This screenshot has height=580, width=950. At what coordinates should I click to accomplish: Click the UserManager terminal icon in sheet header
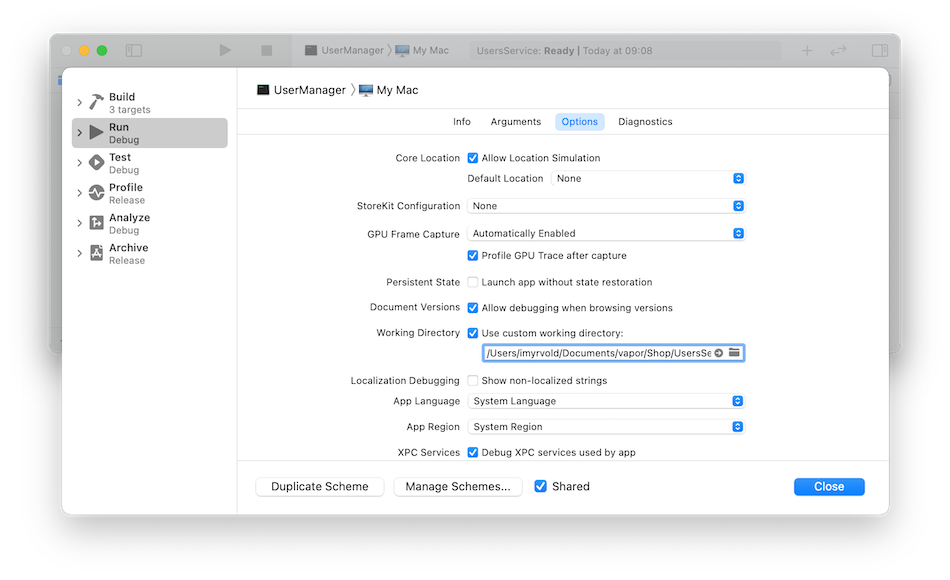pyautogui.click(x=263, y=90)
